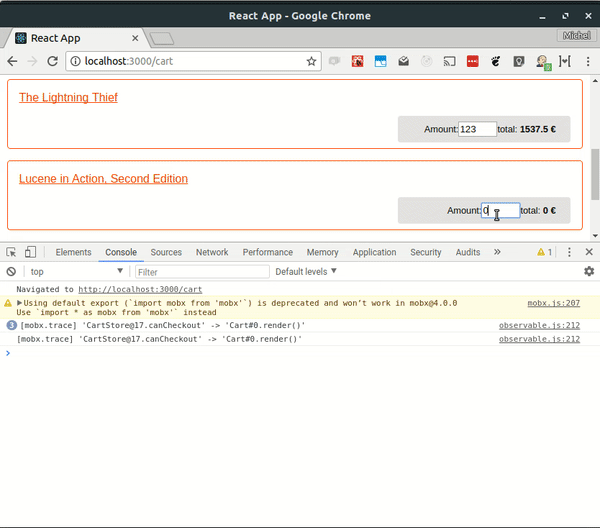Expand more DevTools tabs chevron
This screenshot has width=600, height=528.
click(x=497, y=253)
